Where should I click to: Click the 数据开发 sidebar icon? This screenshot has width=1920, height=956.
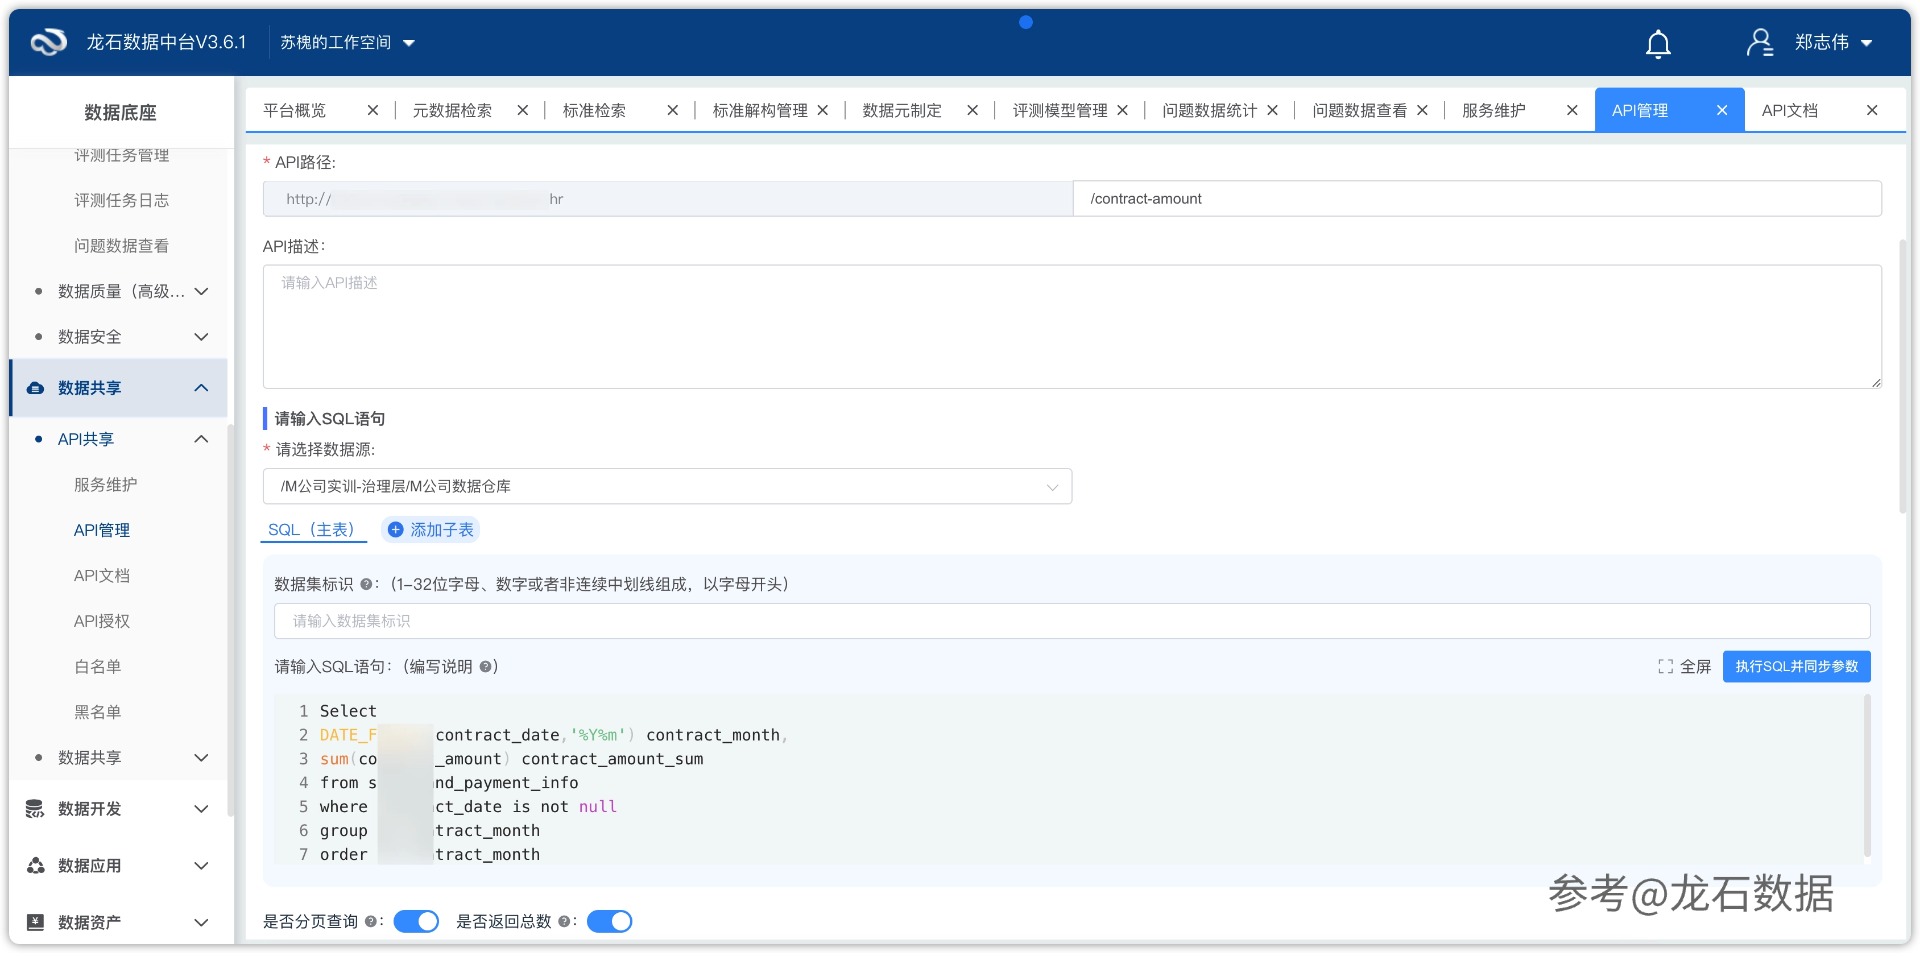(35, 809)
